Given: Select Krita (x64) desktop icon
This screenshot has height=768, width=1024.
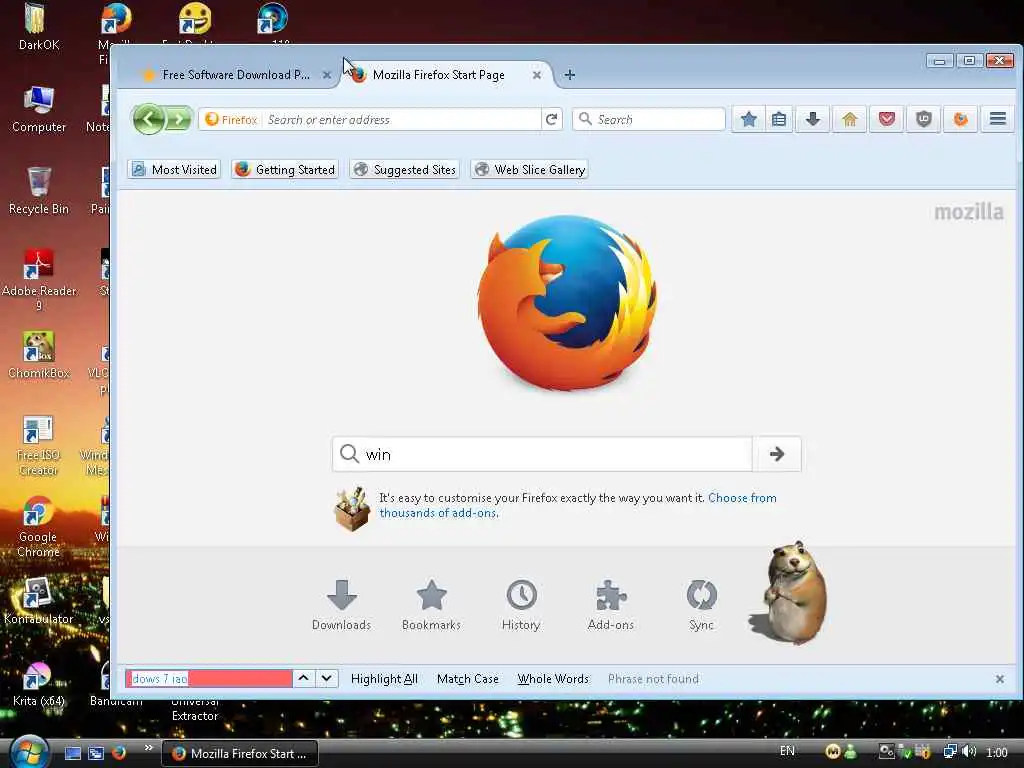Looking at the screenshot, I should pos(38,684).
